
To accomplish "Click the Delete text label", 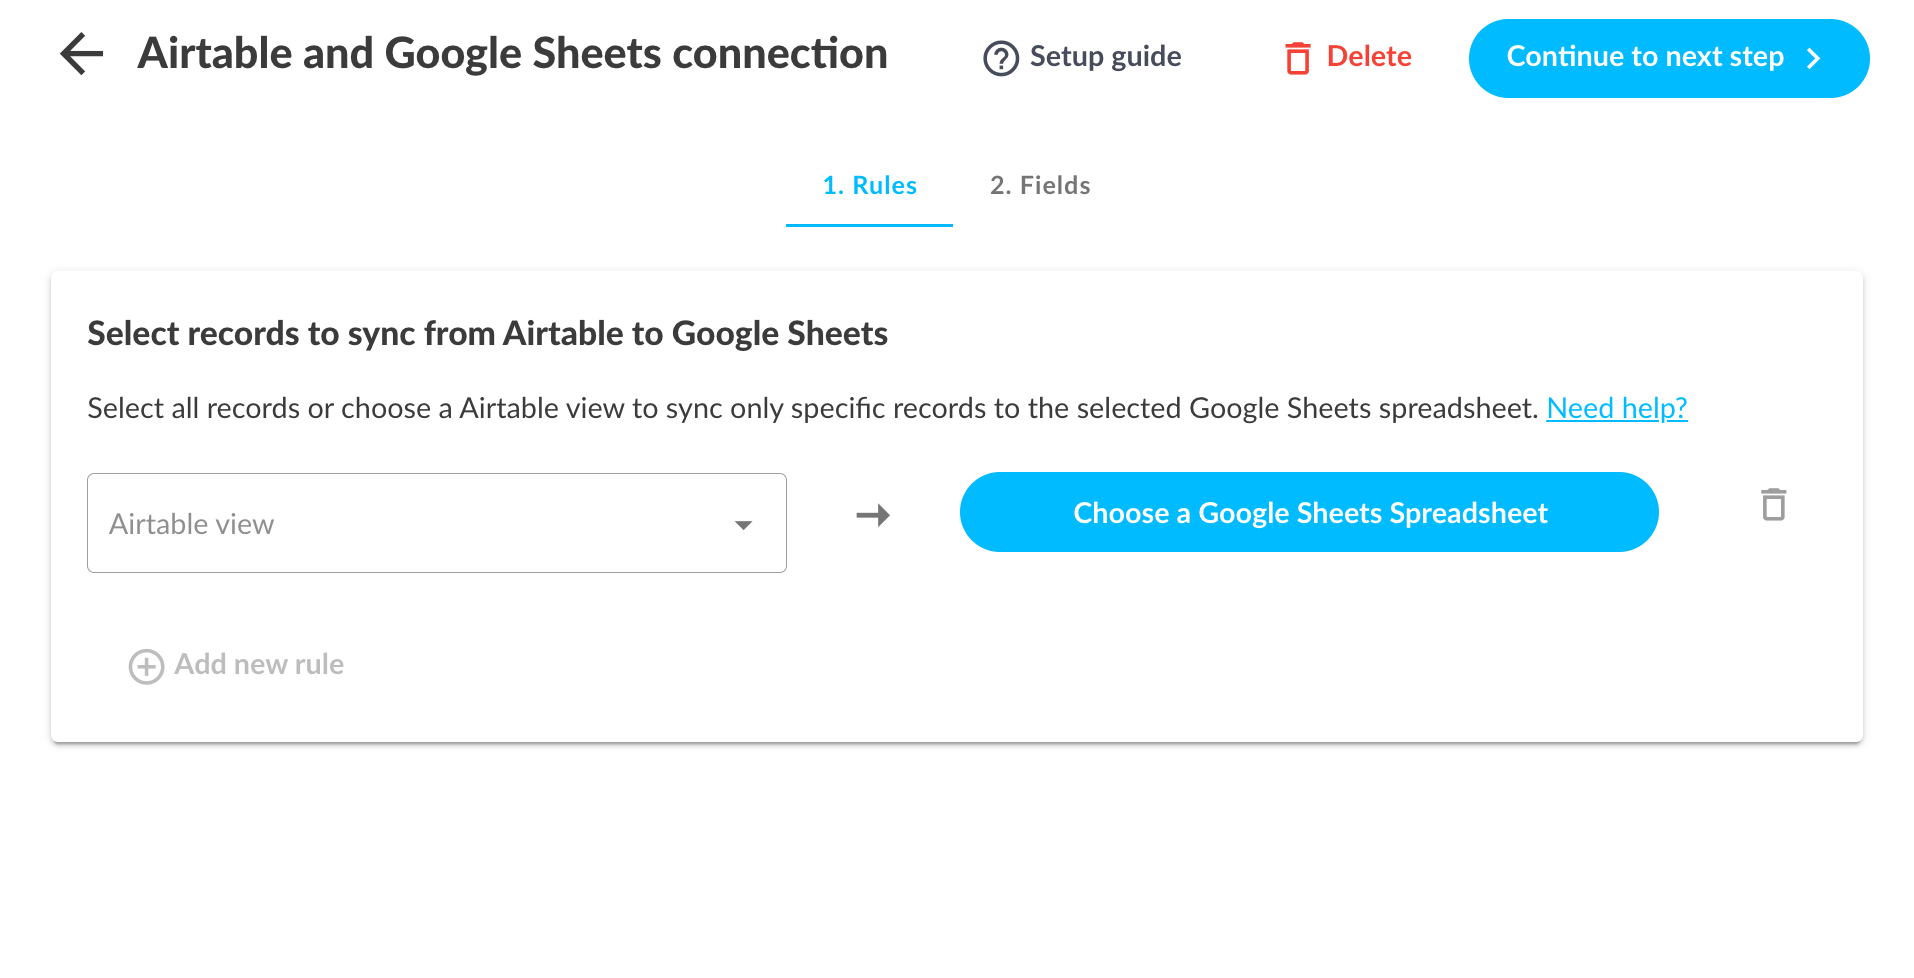I will tap(1368, 57).
